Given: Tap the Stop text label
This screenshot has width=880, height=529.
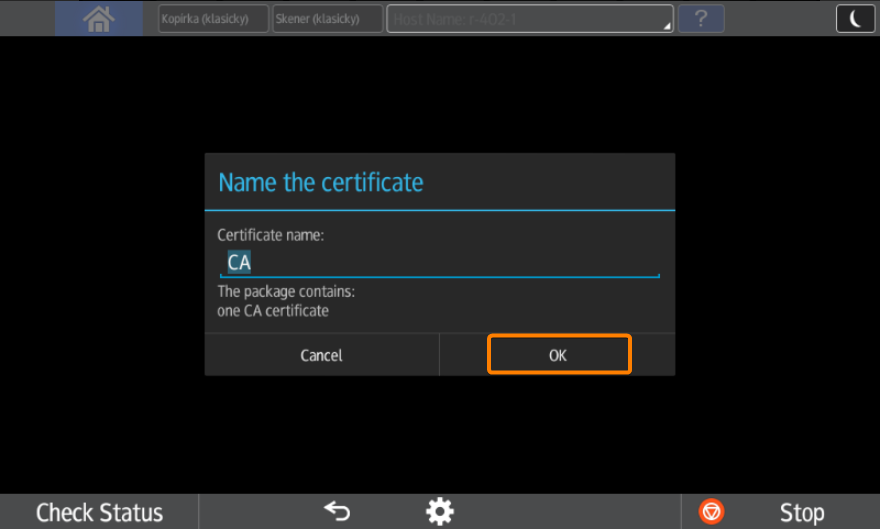Looking at the screenshot, I should point(801,512).
